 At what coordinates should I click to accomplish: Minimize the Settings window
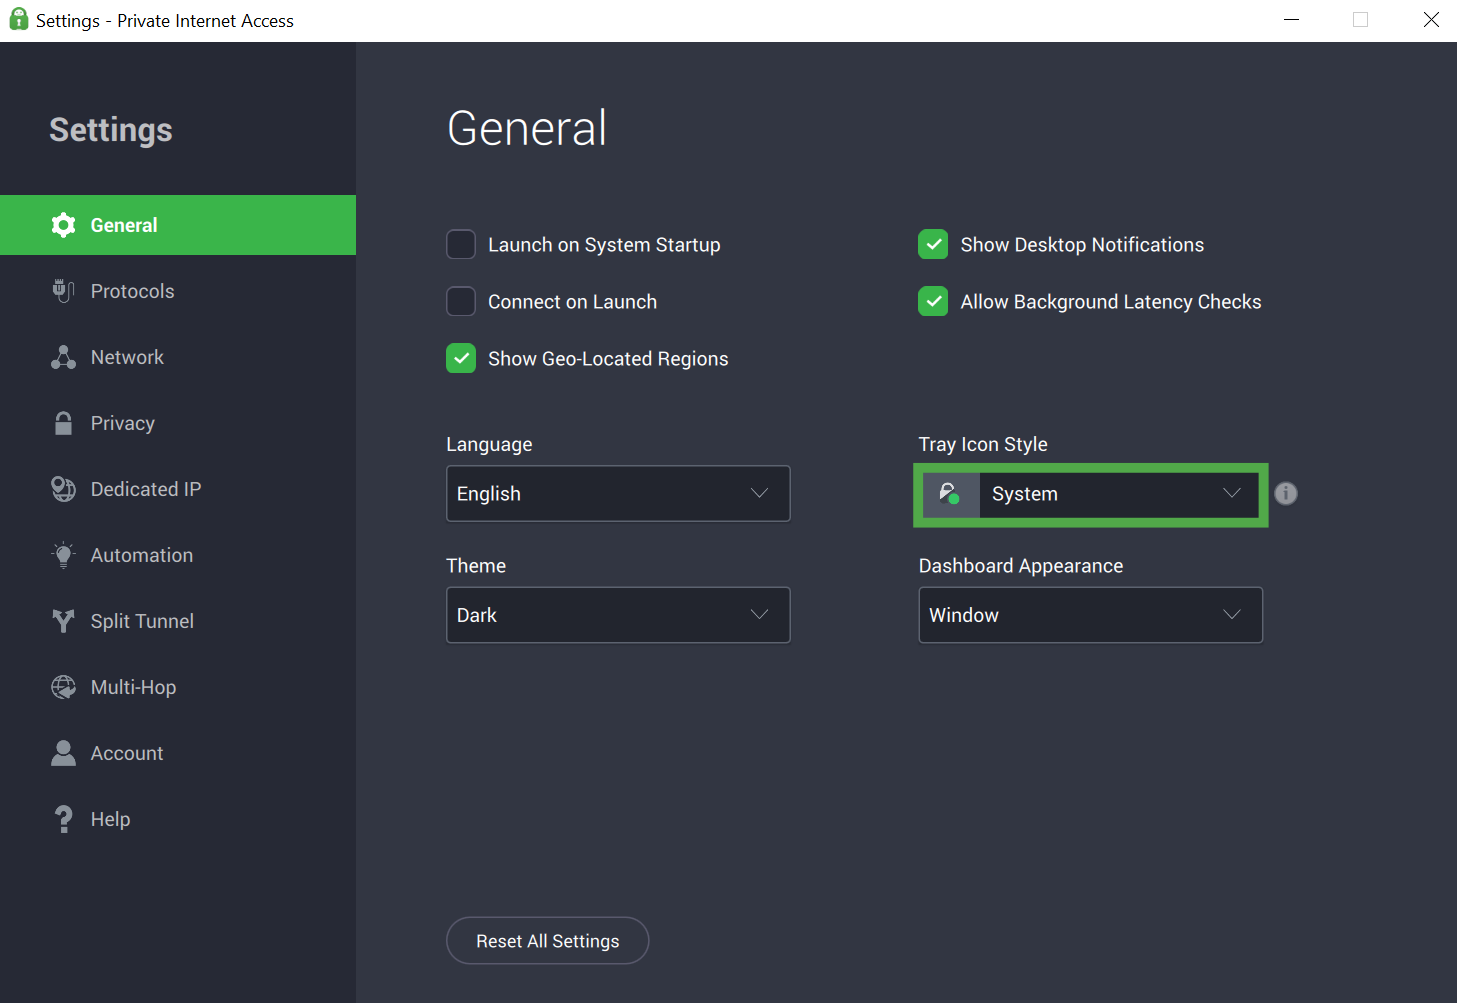pyautogui.click(x=1292, y=20)
